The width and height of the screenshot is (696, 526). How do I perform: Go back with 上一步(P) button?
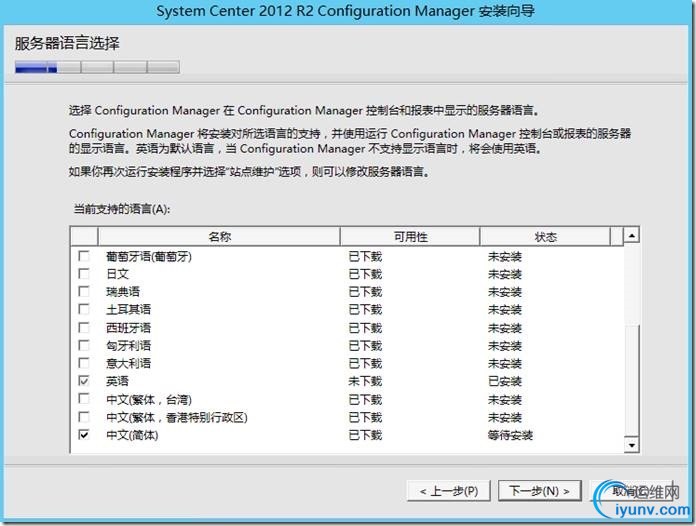(448, 491)
